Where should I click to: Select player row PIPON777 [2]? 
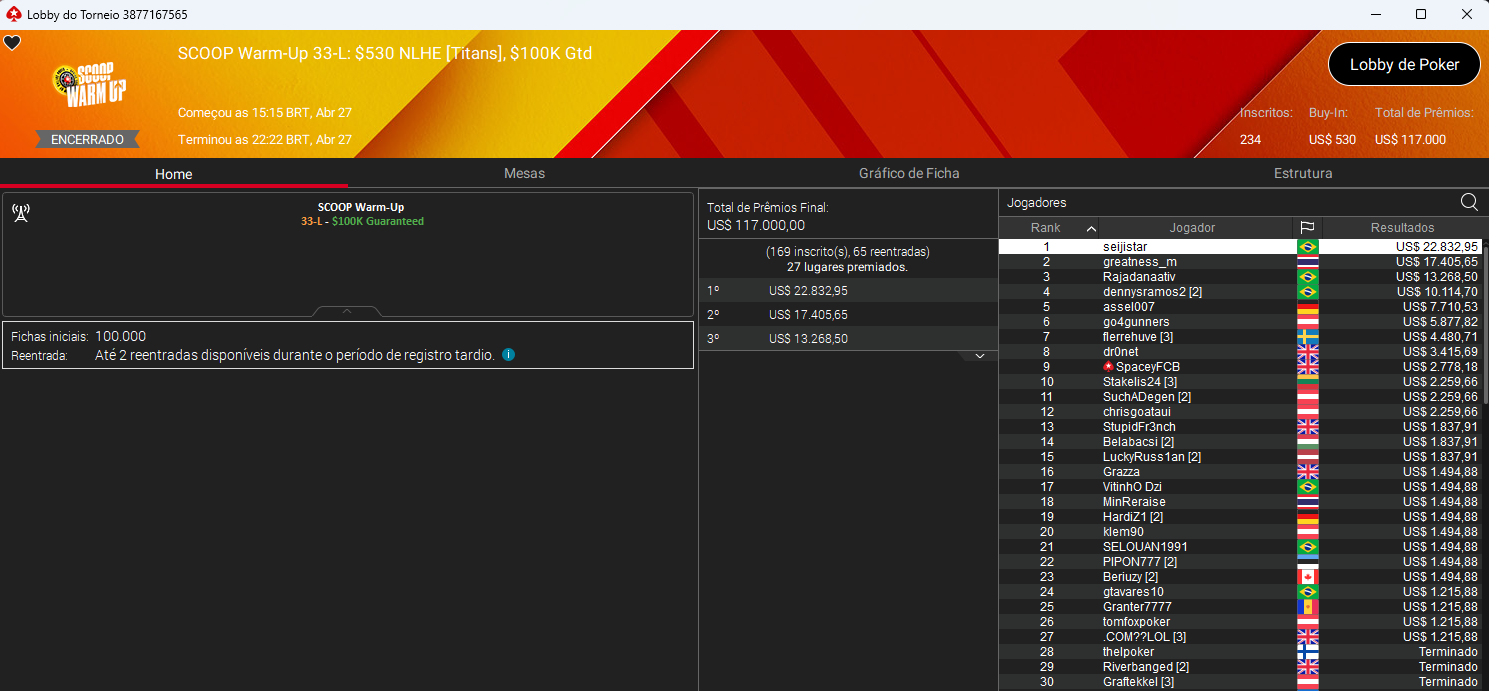[x=1240, y=562]
